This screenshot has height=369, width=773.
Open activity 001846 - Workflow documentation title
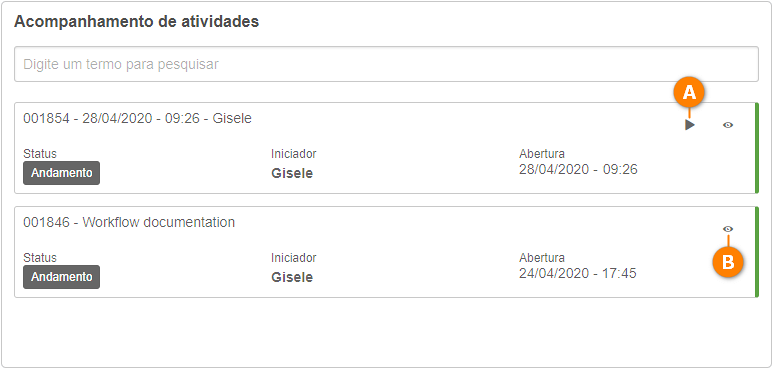click(129, 223)
